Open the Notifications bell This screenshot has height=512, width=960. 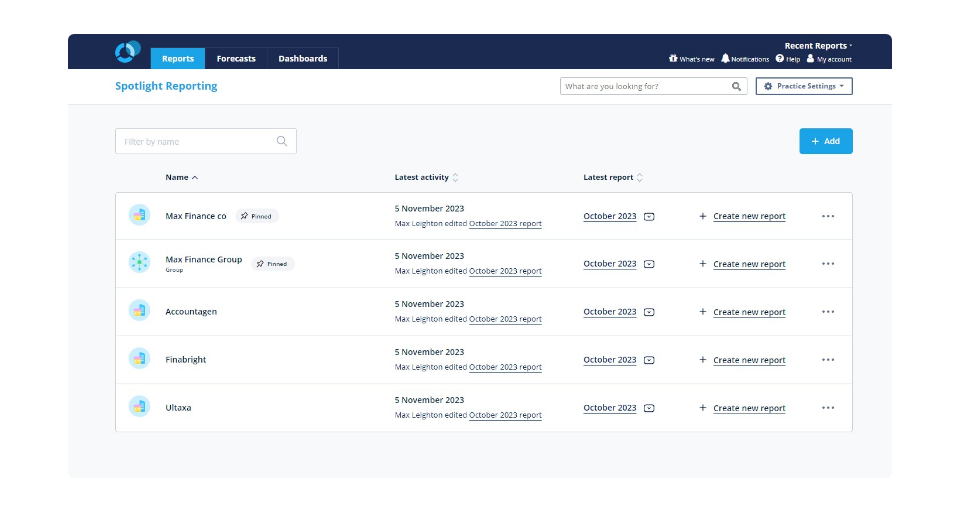(726, 59)
